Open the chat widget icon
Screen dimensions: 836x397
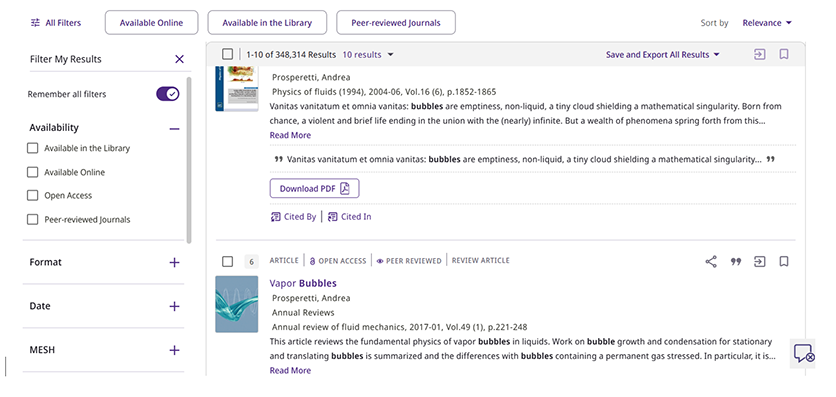803,354
